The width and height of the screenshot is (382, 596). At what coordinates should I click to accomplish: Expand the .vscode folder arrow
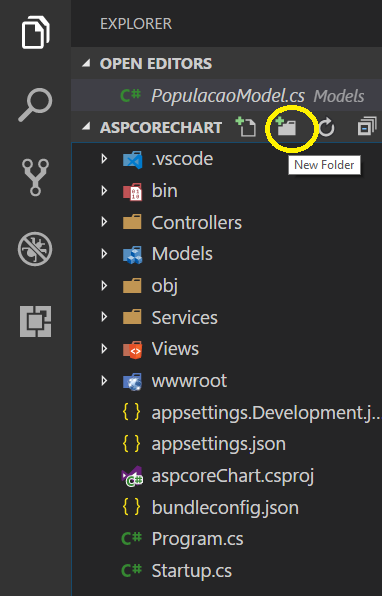[x=104, y=159]
